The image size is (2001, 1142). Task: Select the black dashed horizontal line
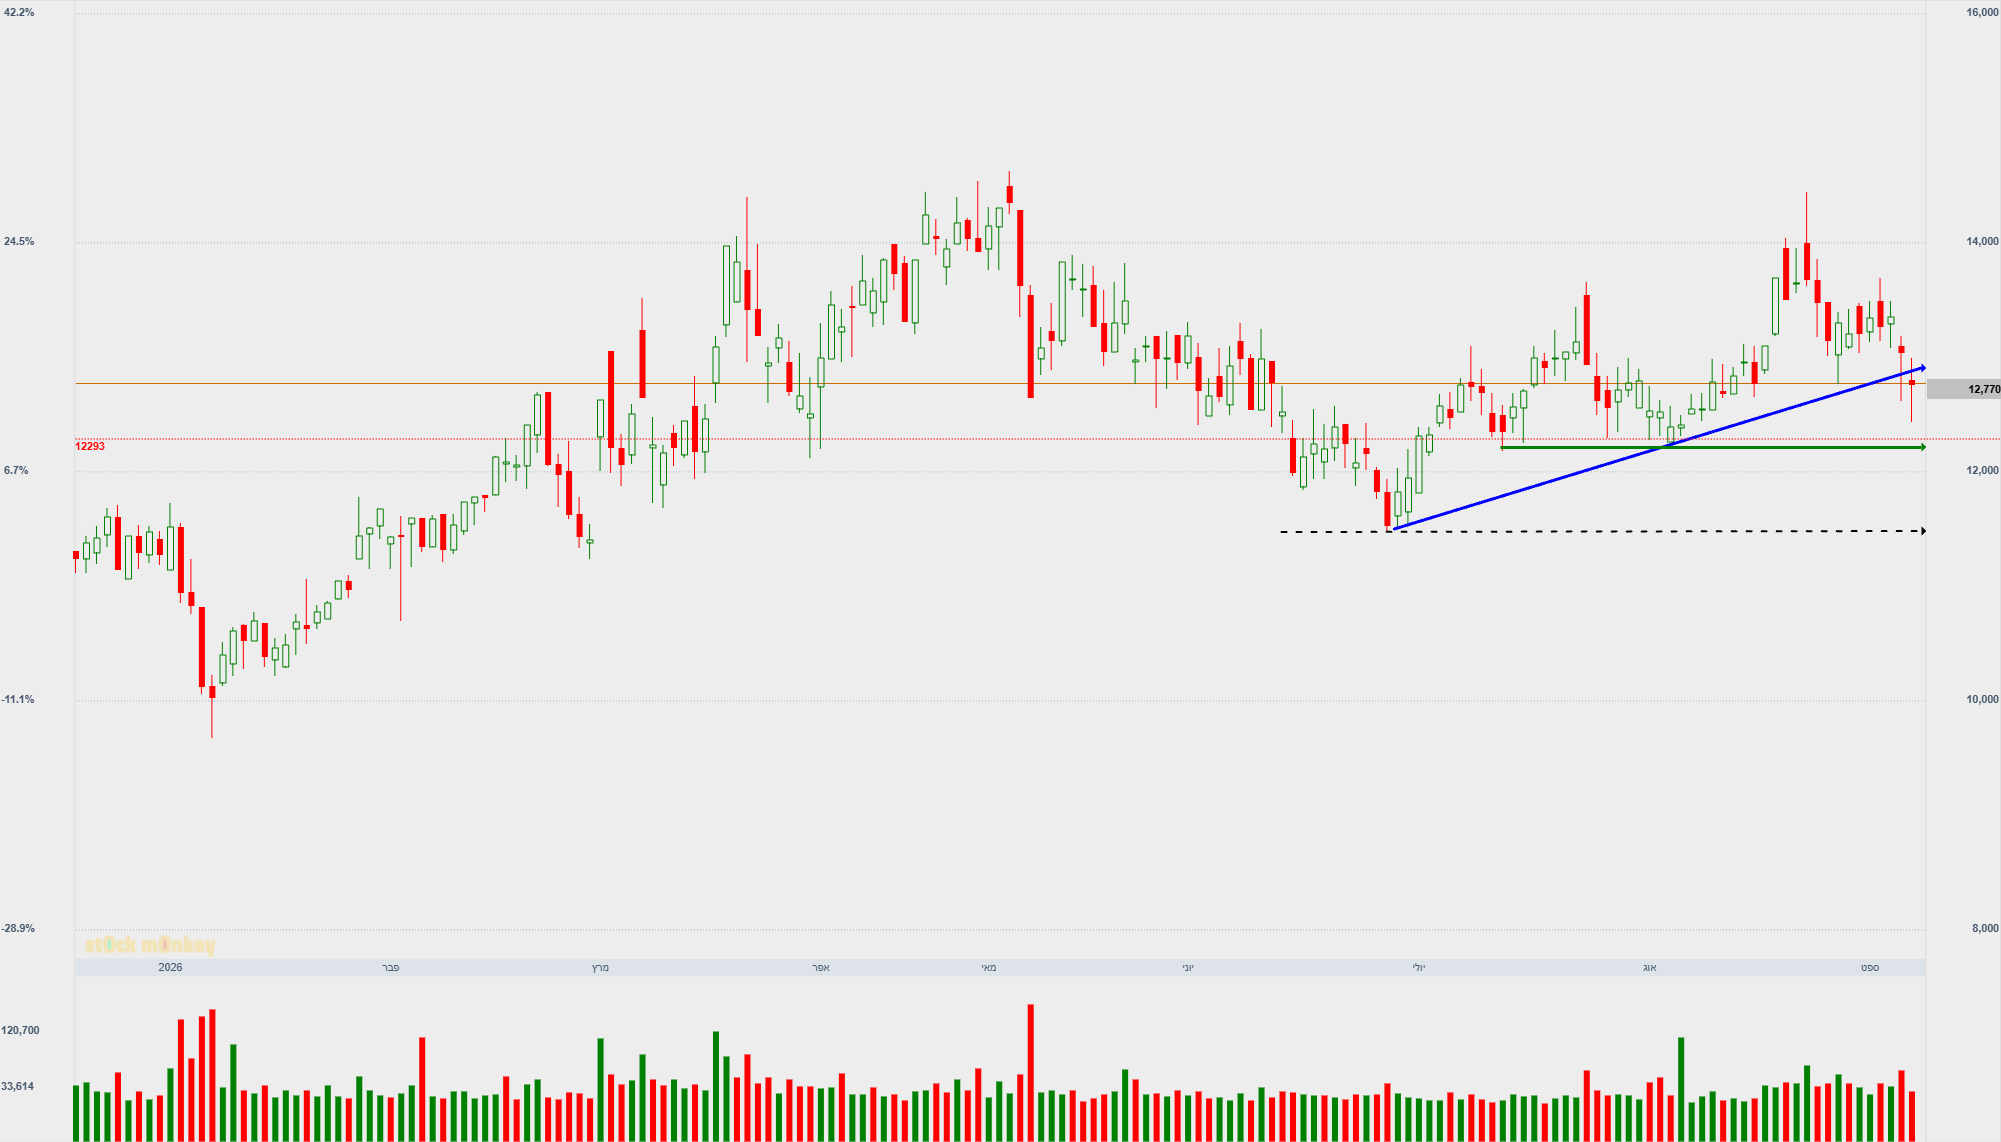[x=1603, y=531]
